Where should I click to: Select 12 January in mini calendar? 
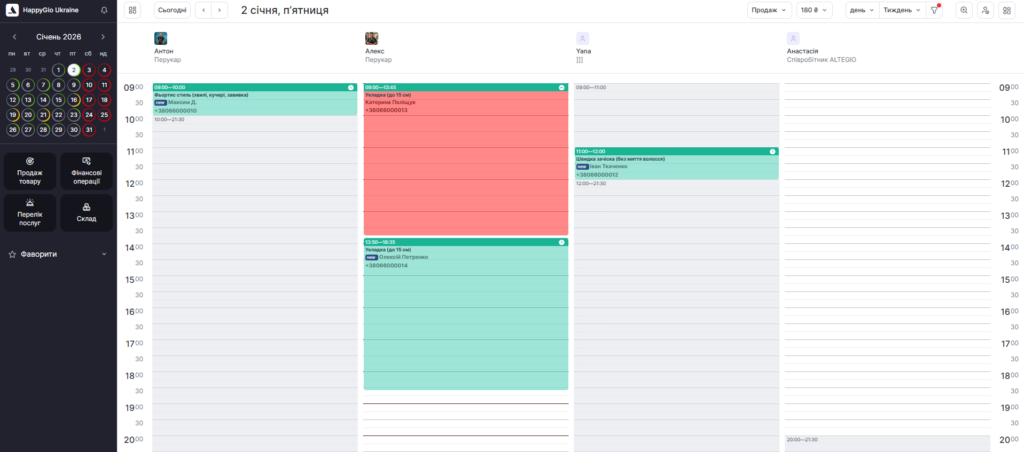click(x=12, y=100)
